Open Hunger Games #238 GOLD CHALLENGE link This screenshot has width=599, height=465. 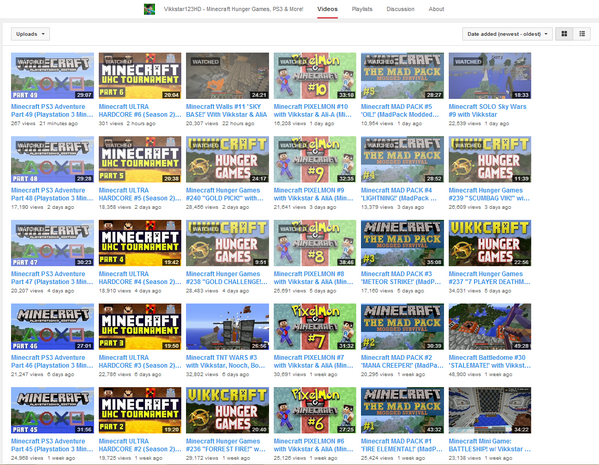click(227, 278)
